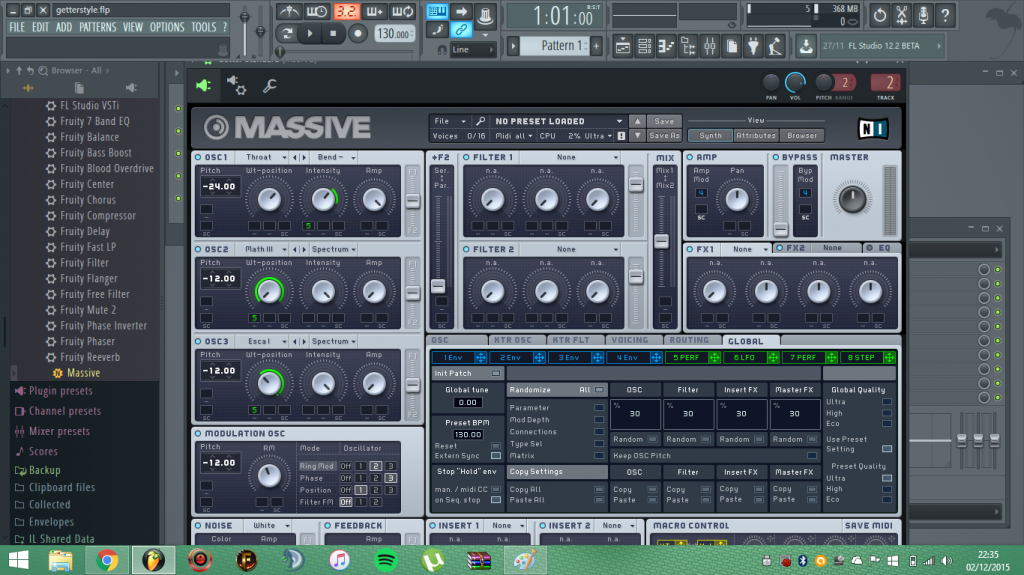Screen dimensions: 1024x575
Task: Toggle the Noise oscillator power button
Action: point(198,526)
